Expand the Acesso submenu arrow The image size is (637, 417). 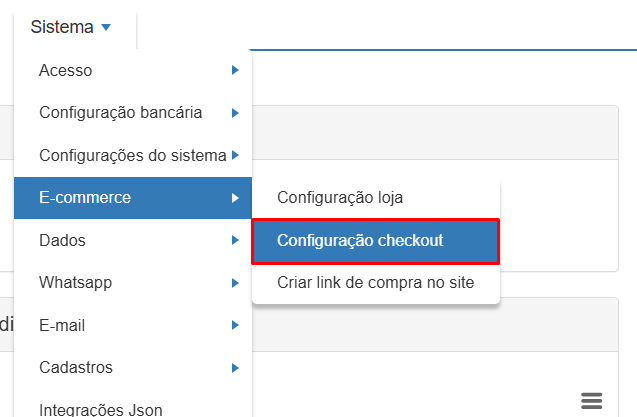(x=235, y=70)
